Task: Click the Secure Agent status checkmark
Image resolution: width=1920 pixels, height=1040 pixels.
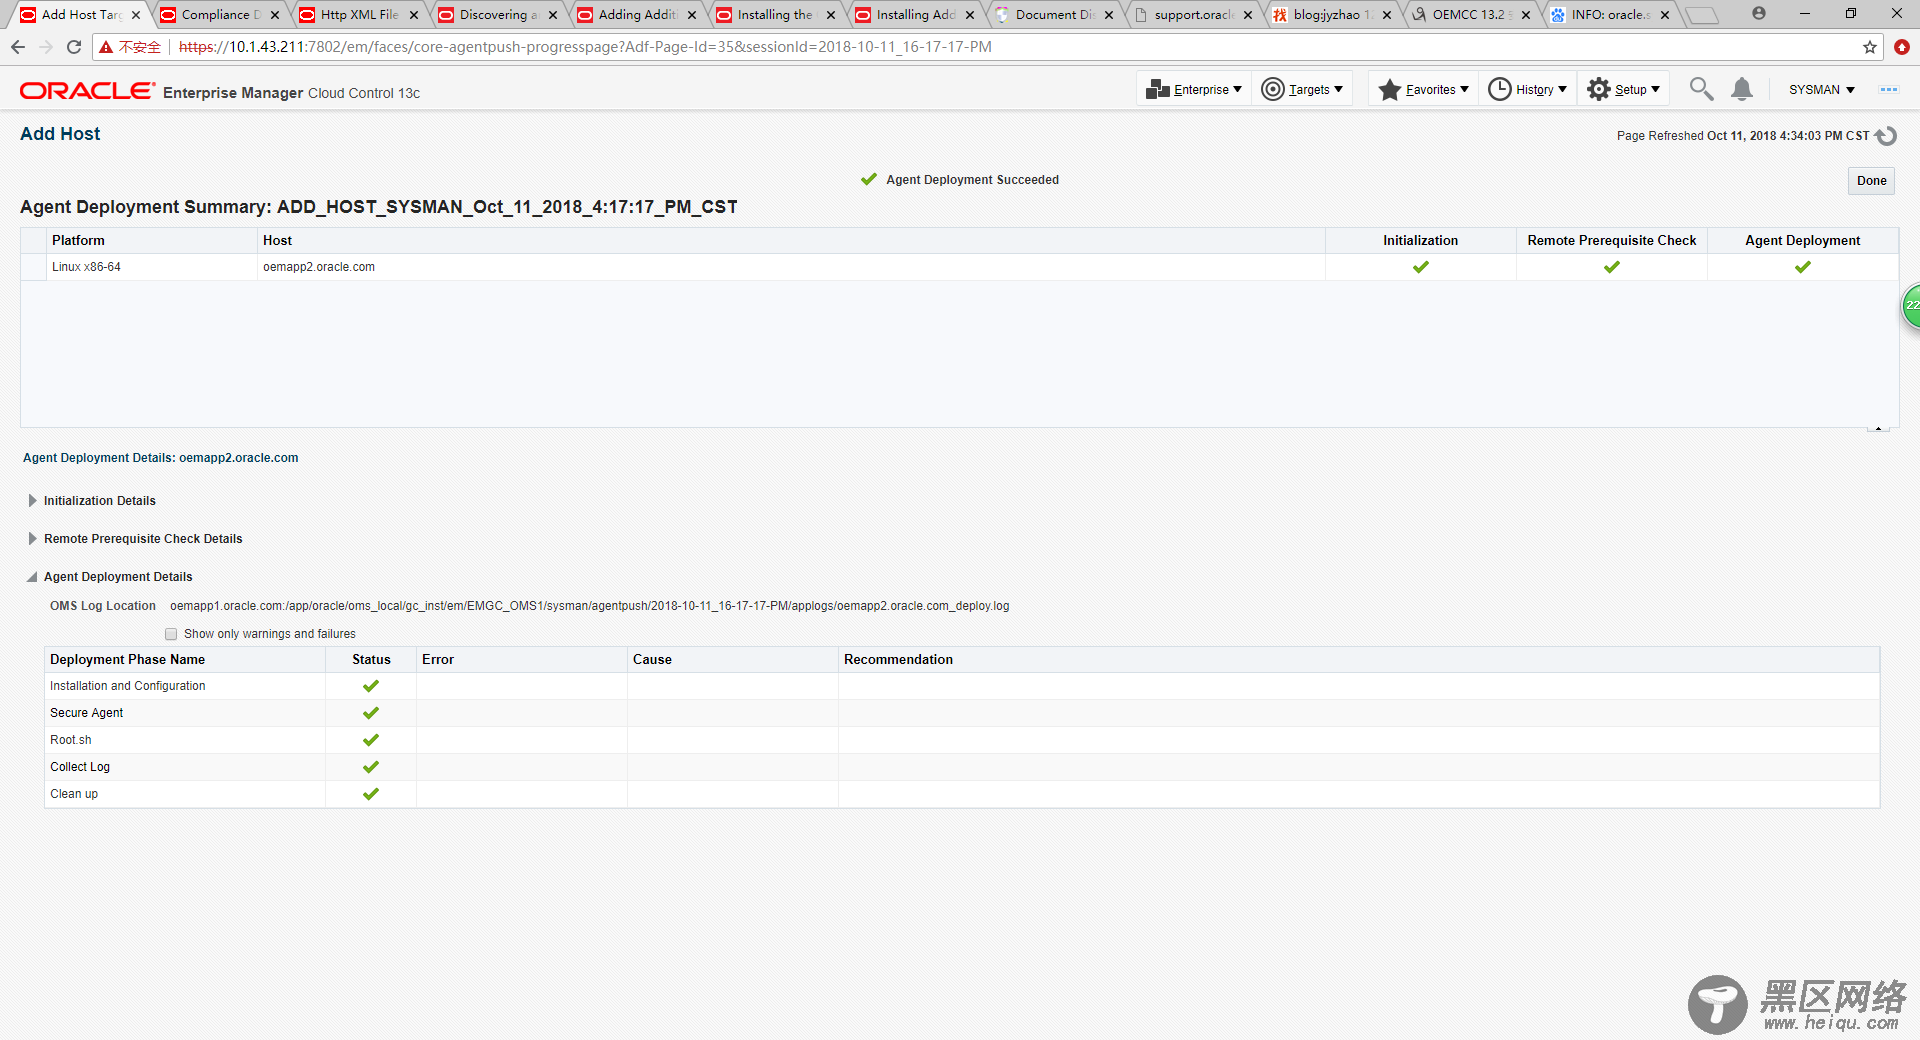Action: 371,713
